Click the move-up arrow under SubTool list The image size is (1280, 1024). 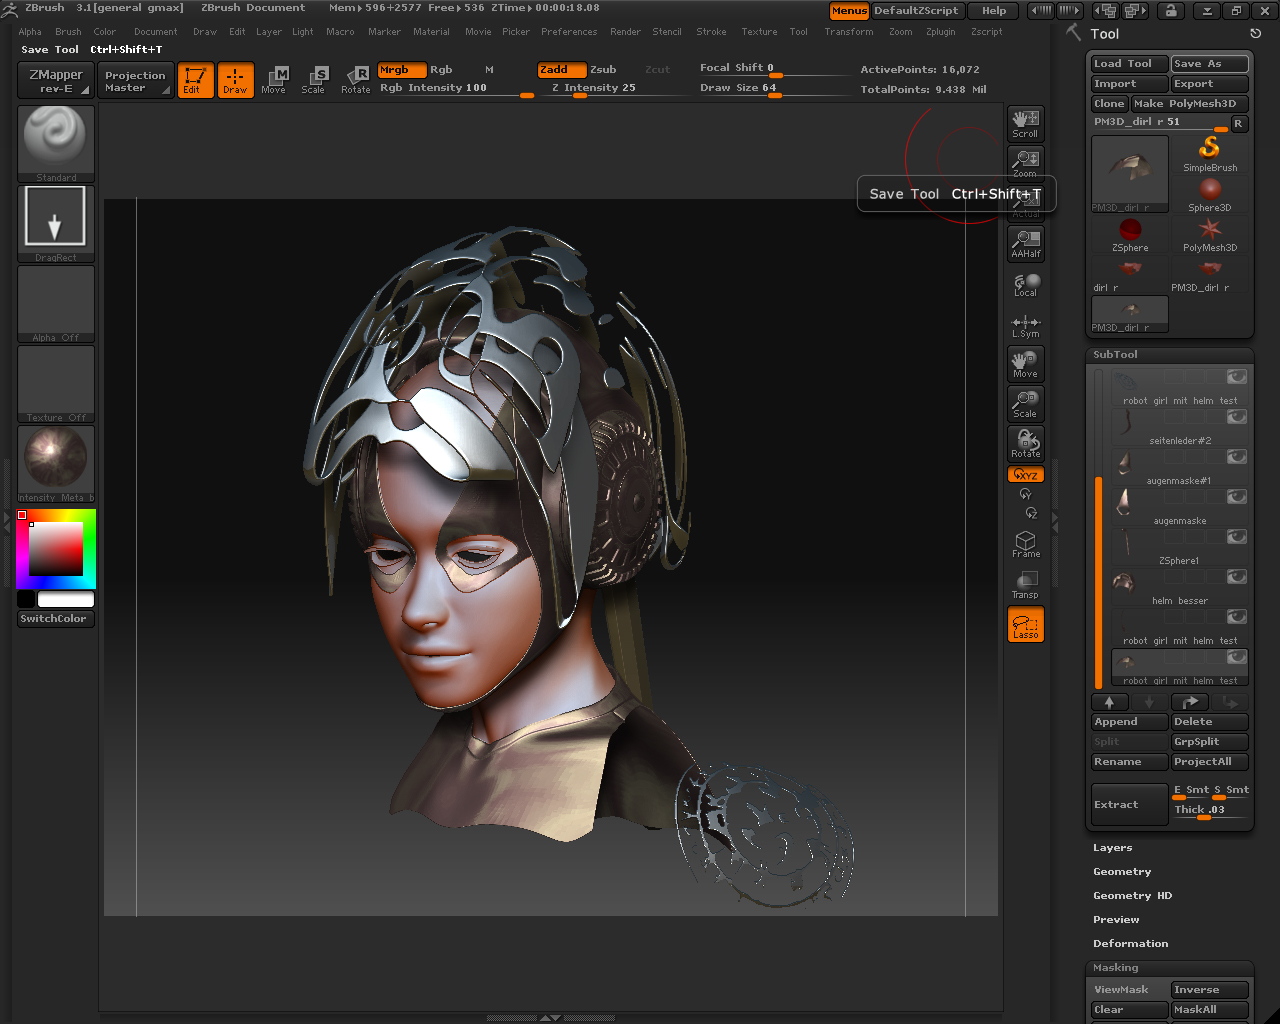point(1110,703)
